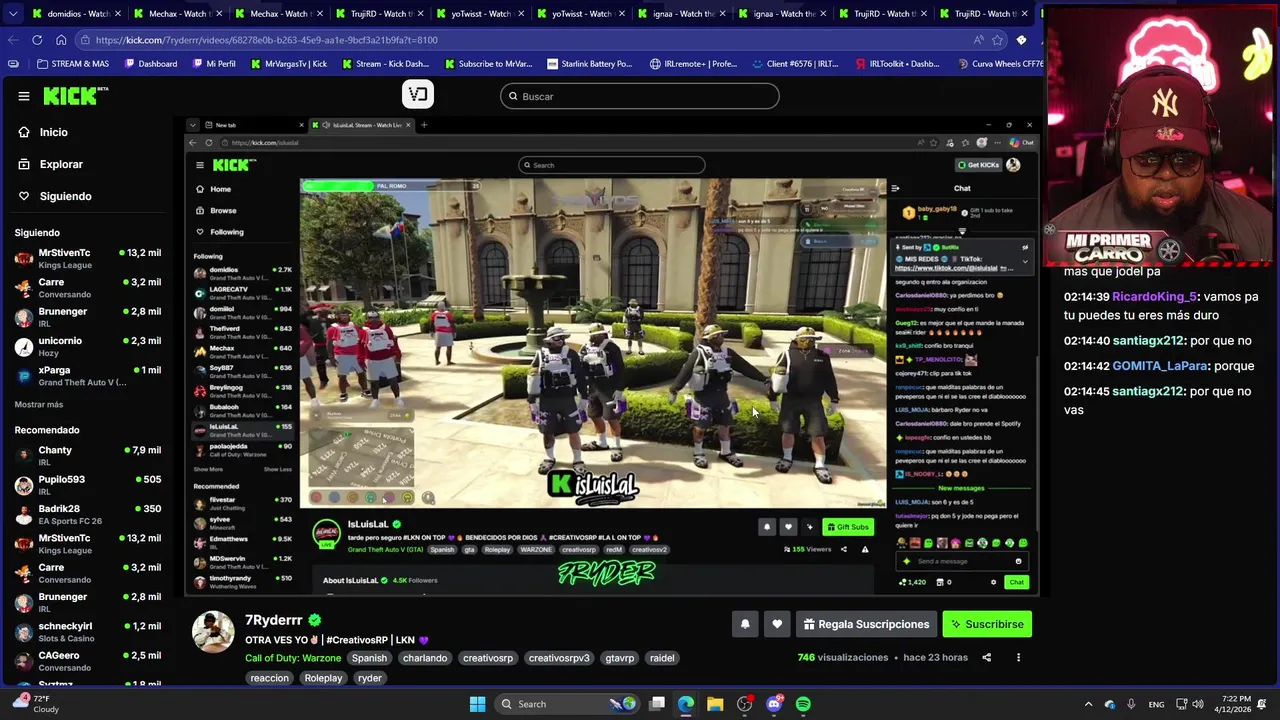1280x720 pixels.
Task: Open the Siguiendo sidebar item with heart
Action: [65, 196]
